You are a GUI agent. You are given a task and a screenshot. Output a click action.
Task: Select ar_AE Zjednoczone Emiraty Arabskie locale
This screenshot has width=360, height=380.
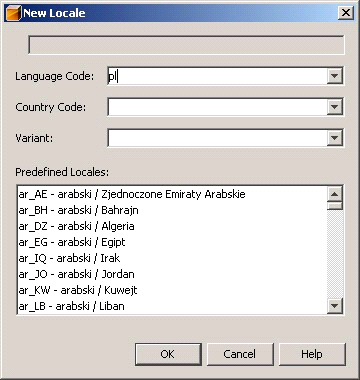[x=172, y=194]
